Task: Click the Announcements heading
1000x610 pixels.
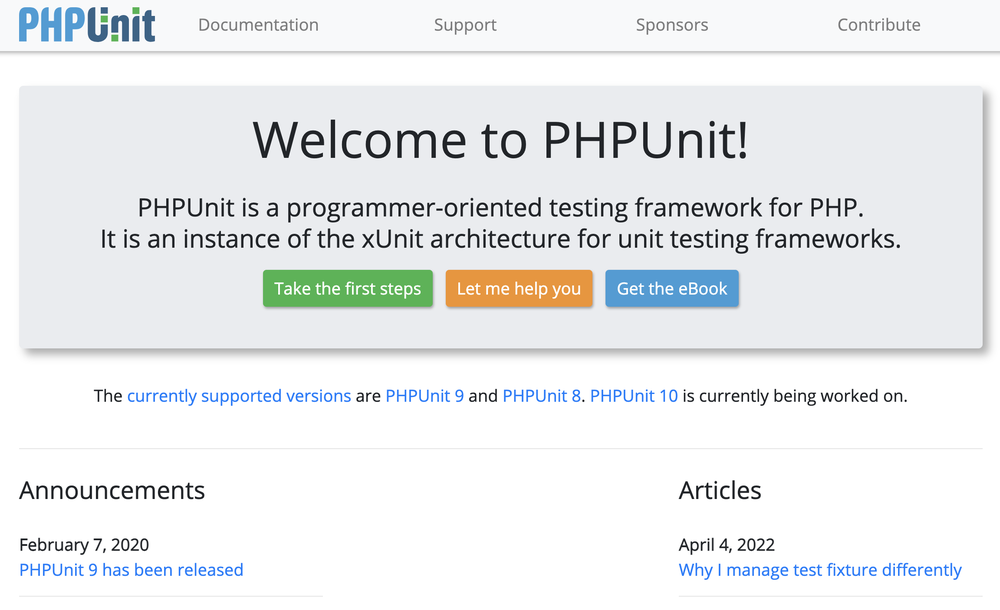Action: click(x=112, y=490)
